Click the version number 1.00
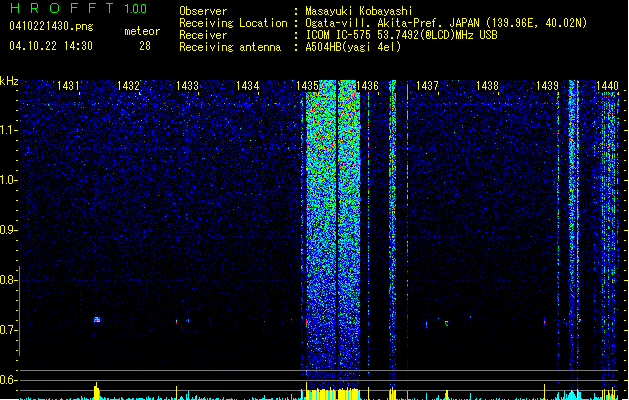 coord(135,8)
